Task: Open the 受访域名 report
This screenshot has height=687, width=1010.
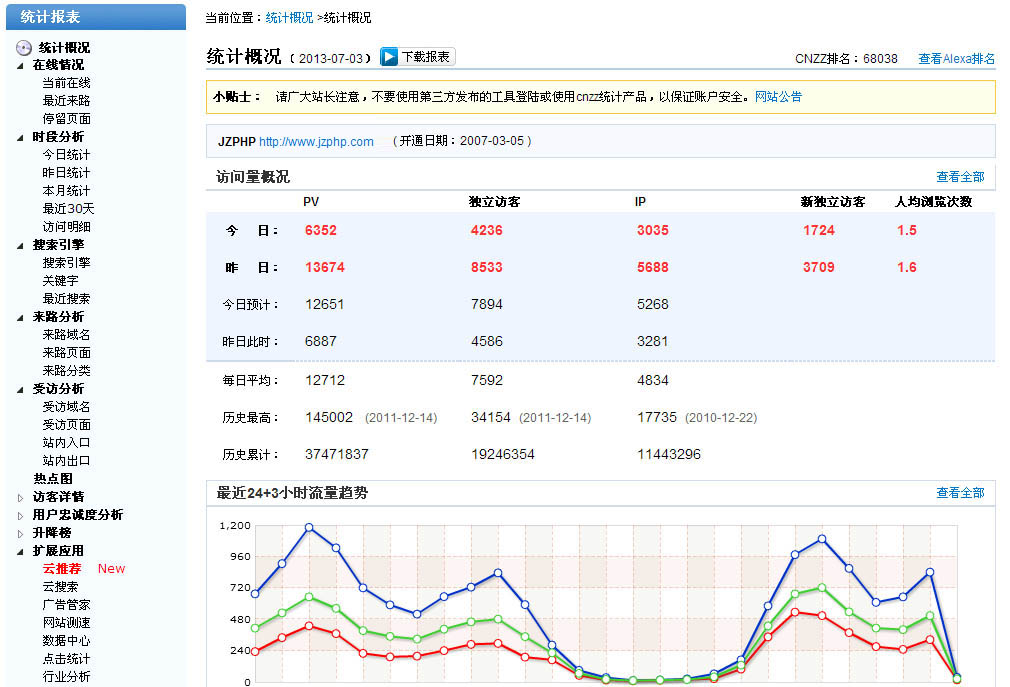Action: pos(66,408)
